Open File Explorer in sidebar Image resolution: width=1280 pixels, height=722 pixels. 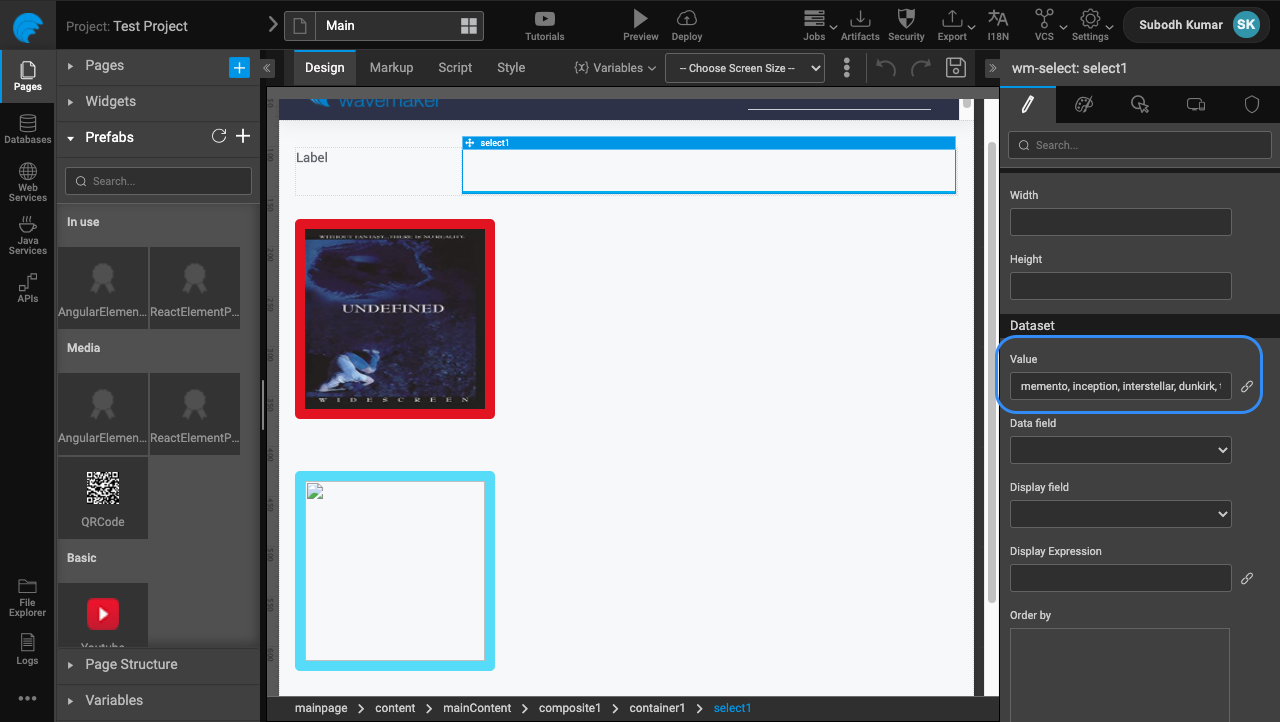(x=27, y=596)
